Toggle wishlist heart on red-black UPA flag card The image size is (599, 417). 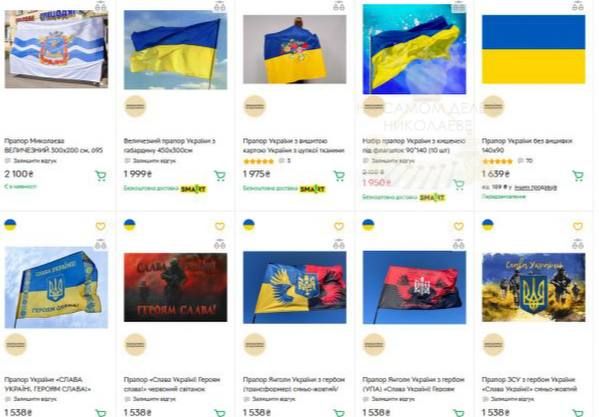point(458,226)
